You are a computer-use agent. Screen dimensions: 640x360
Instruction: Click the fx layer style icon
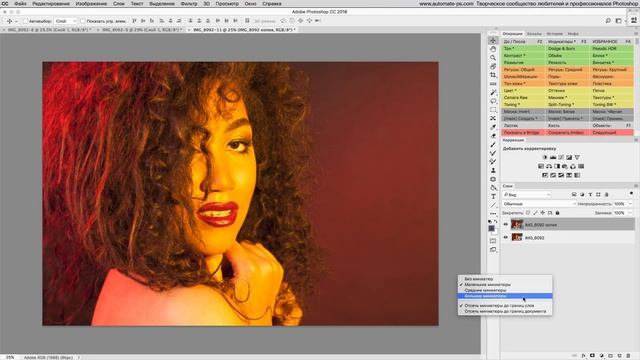pyautogui.click(x=583, y=356)
